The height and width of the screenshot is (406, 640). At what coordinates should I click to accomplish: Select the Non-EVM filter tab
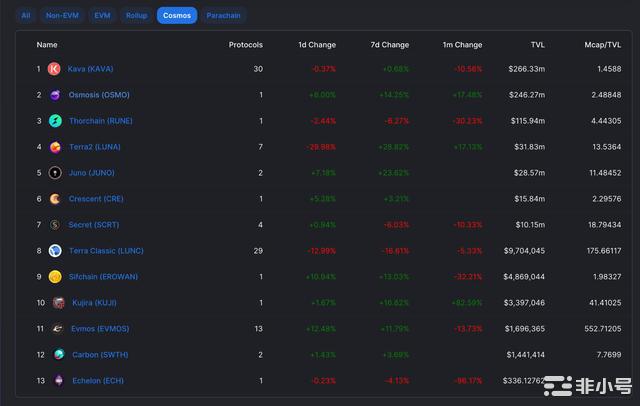(x=62, y=16)
